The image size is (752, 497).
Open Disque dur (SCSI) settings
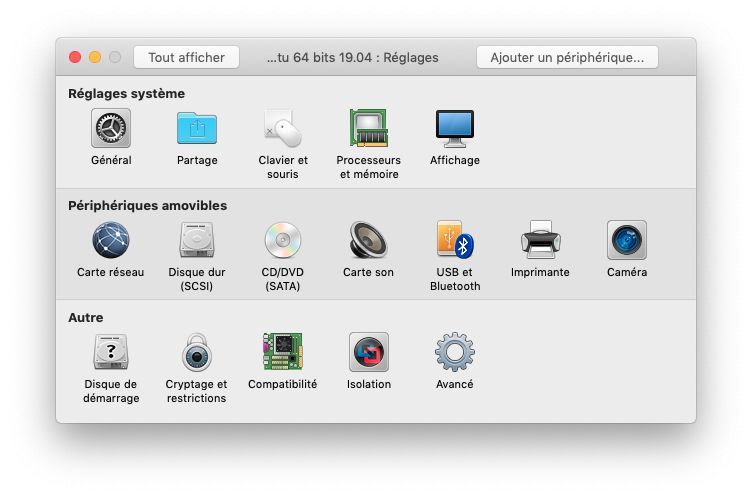197,240
